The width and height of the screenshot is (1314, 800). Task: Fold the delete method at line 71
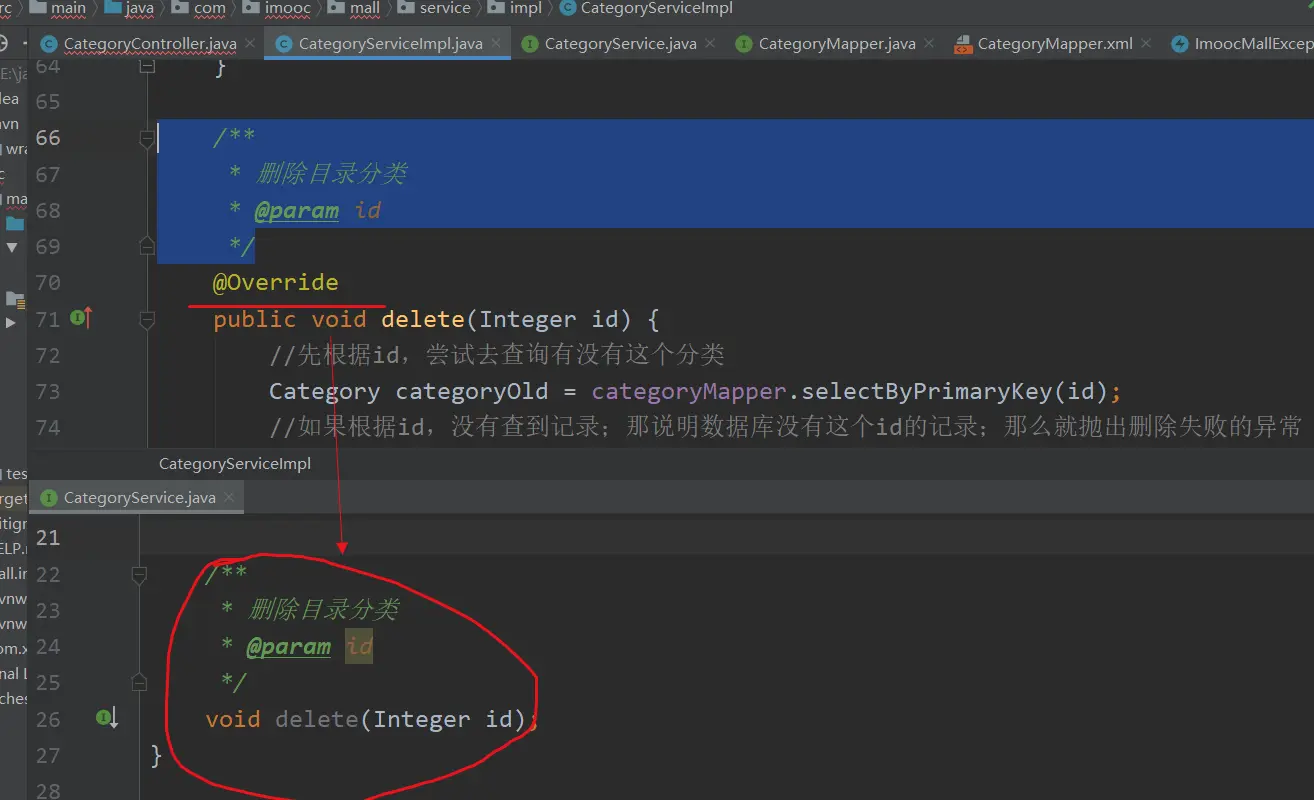pyautogui.click(x=147, y=319)
